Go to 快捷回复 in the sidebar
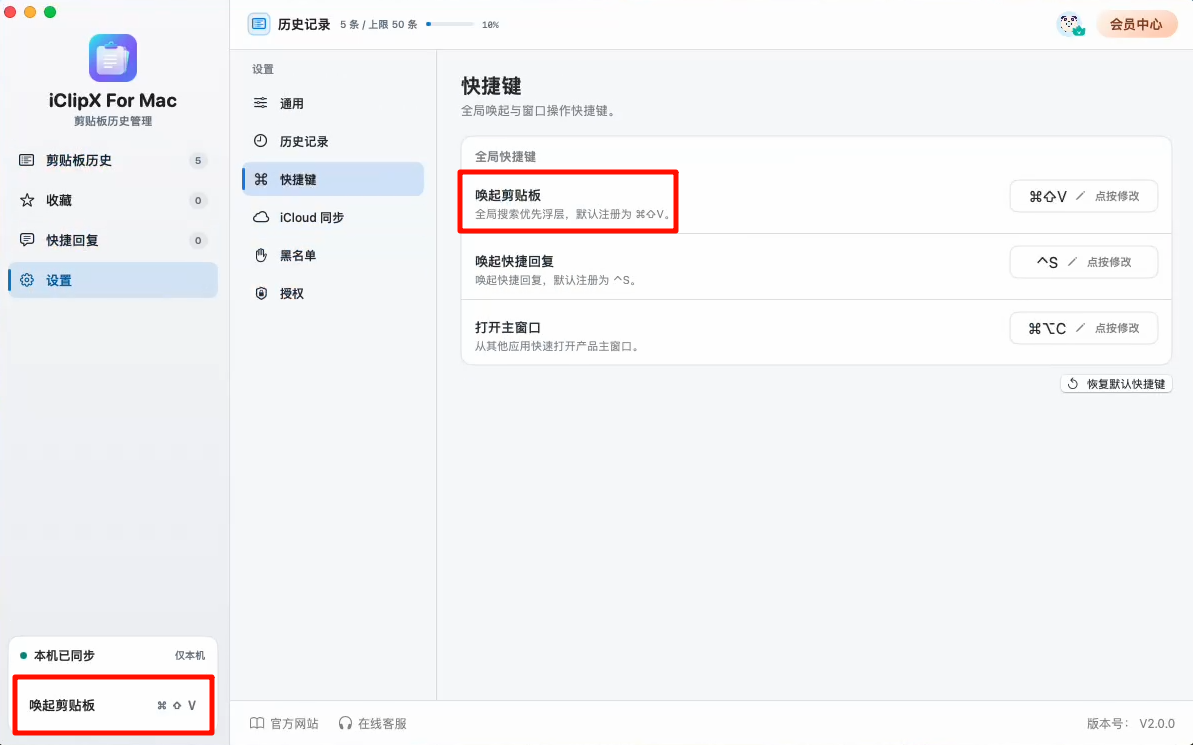Image resolution: width=1193 pixels, height=745 pixels. click(113, 240)
